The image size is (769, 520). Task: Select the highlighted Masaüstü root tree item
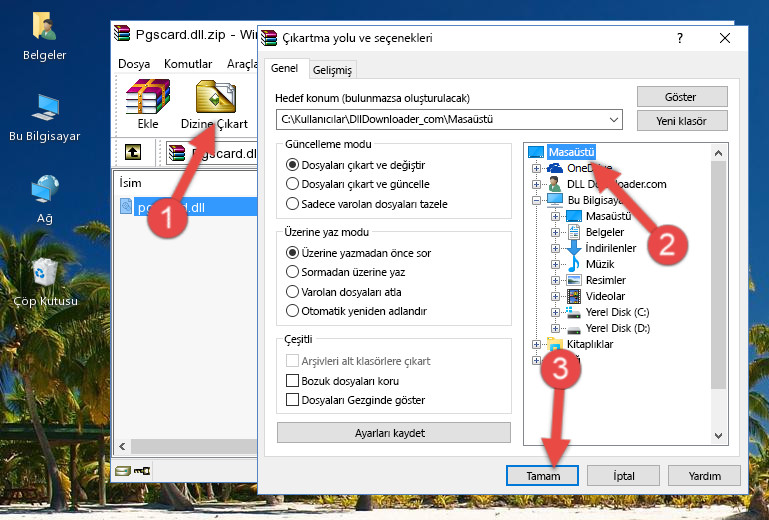pyautogui.click(x=571, y=152)
